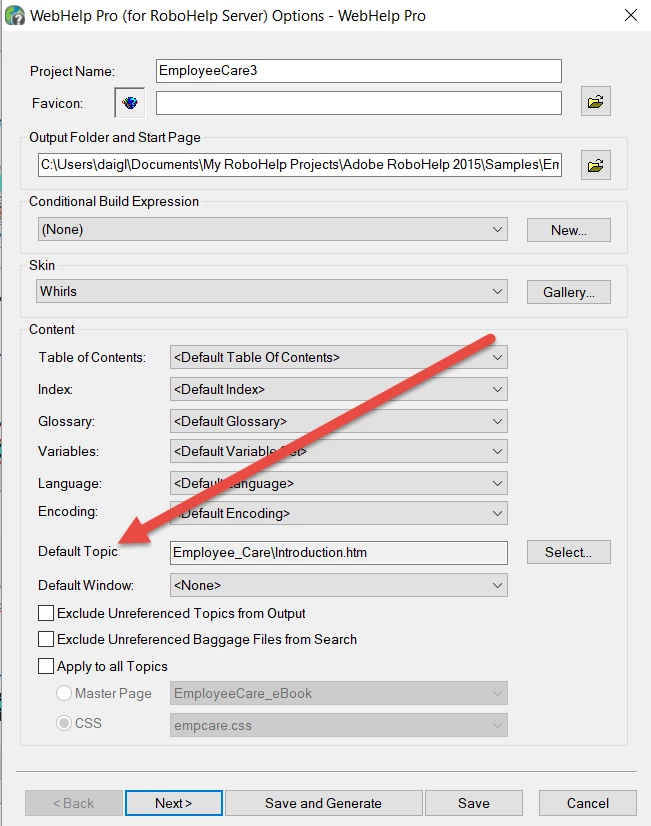Click the disabled Back button
651x826 pixels.
74,803
